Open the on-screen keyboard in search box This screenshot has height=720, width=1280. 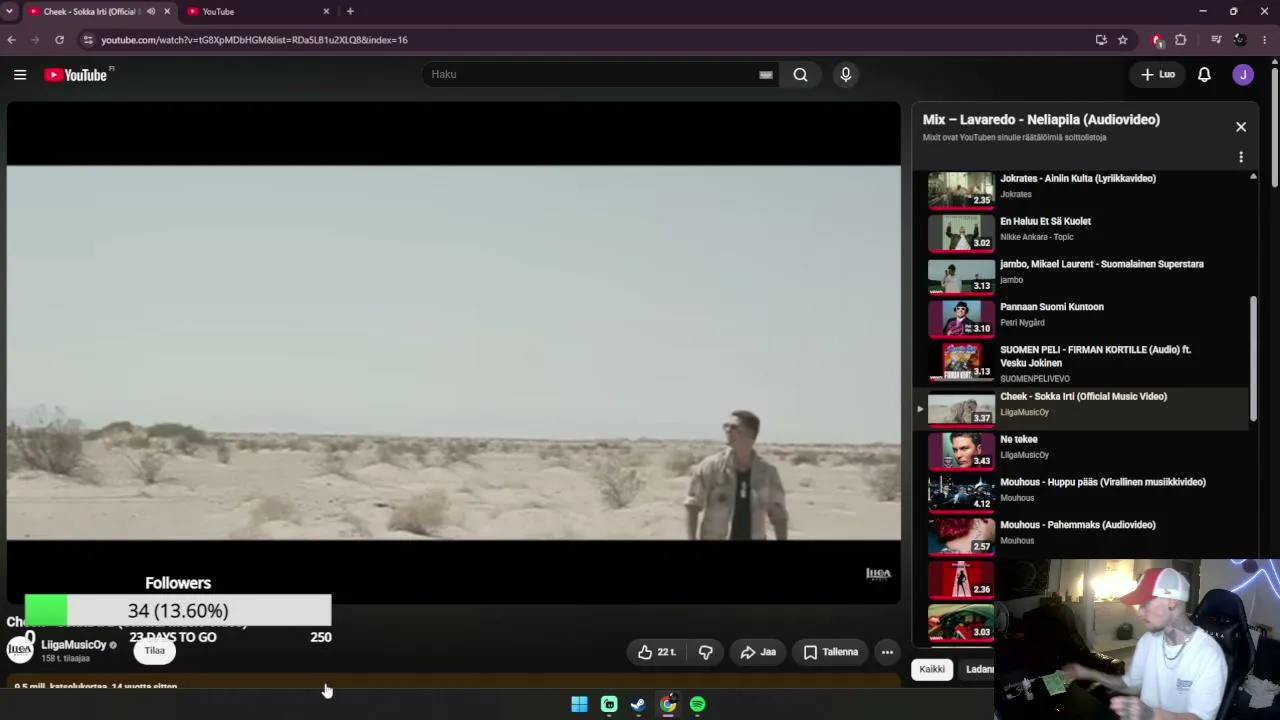[x=766, y=74]
